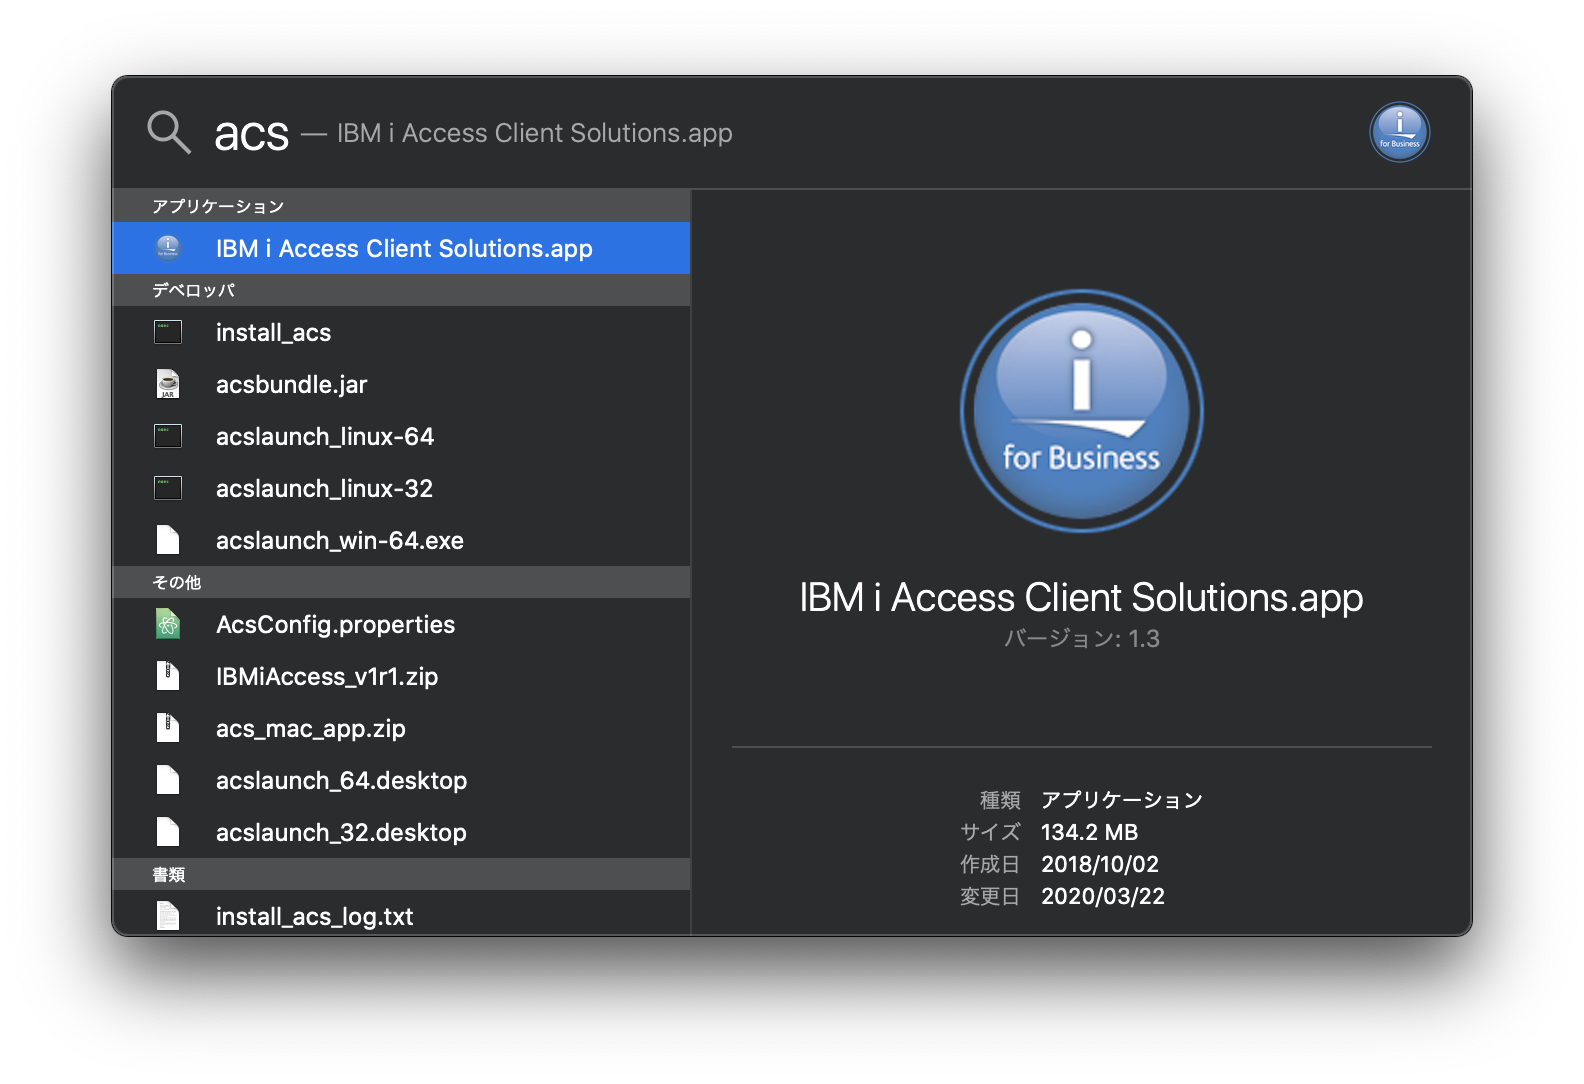
Task: Select install_acs_log.txt in documents
Action: [x=401, y=913]
